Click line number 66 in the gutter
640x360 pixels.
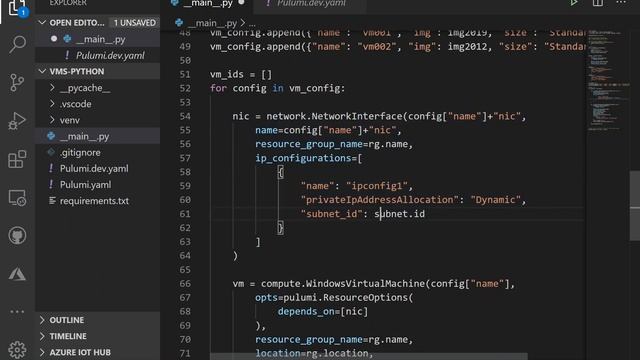(185, 284)
